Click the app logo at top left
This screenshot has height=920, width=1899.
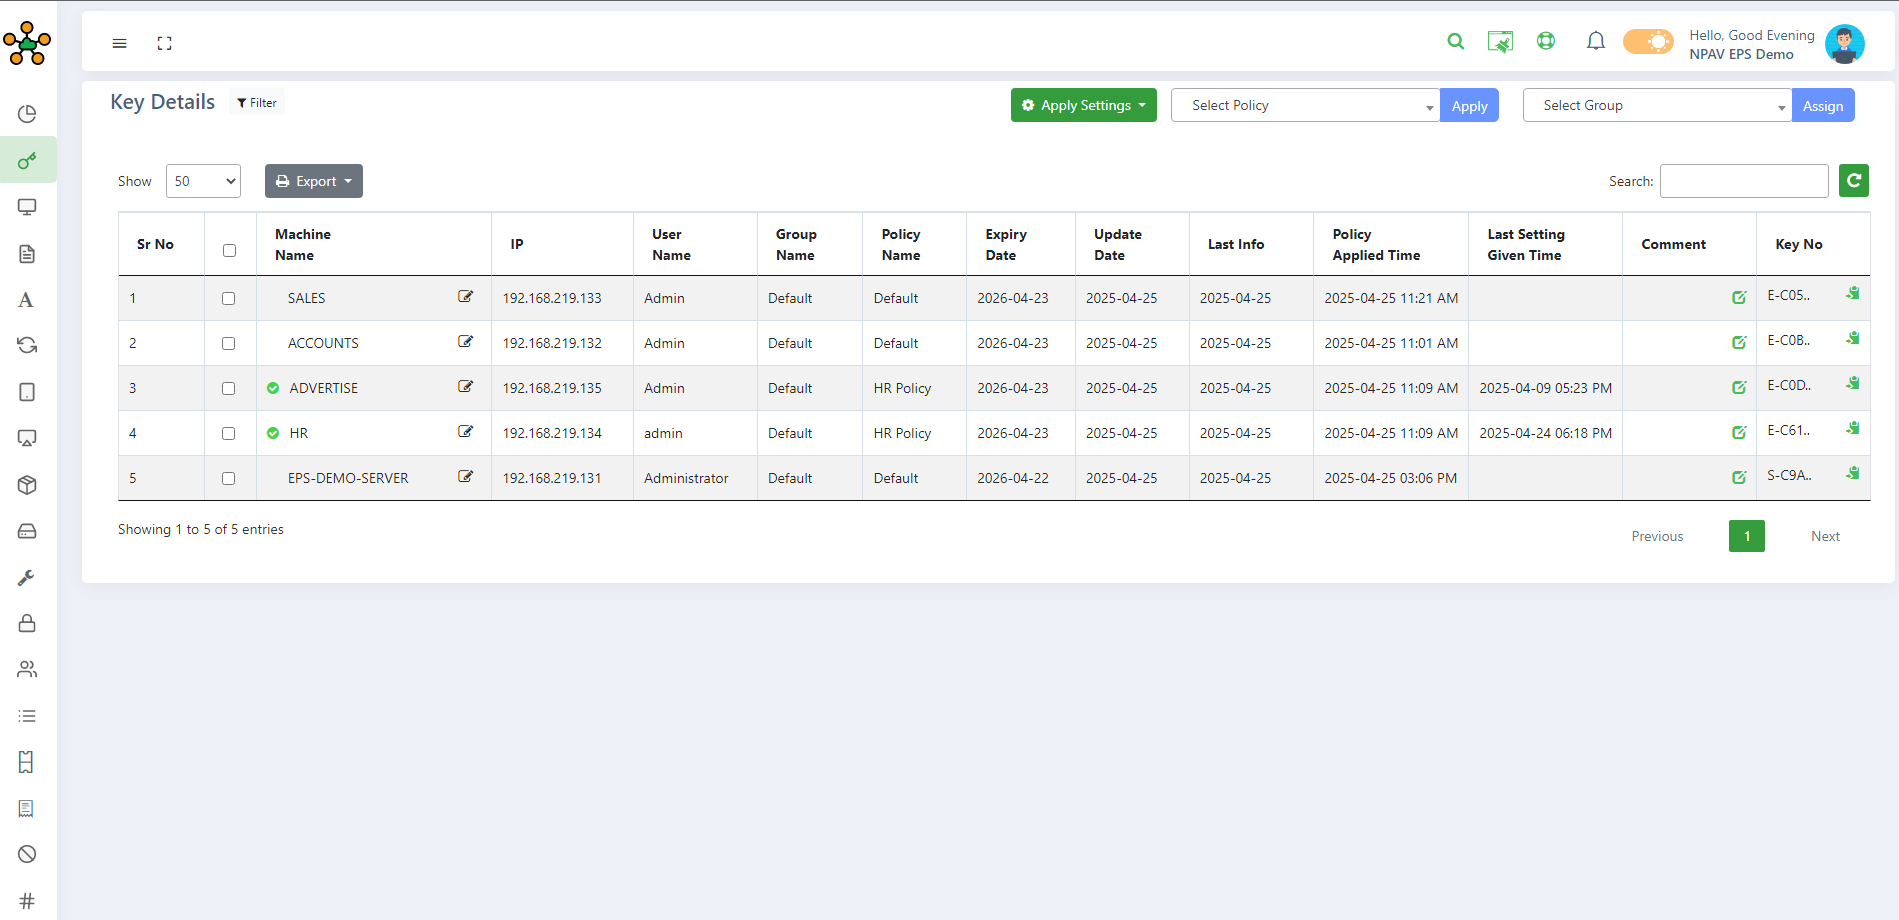(27, 43)
